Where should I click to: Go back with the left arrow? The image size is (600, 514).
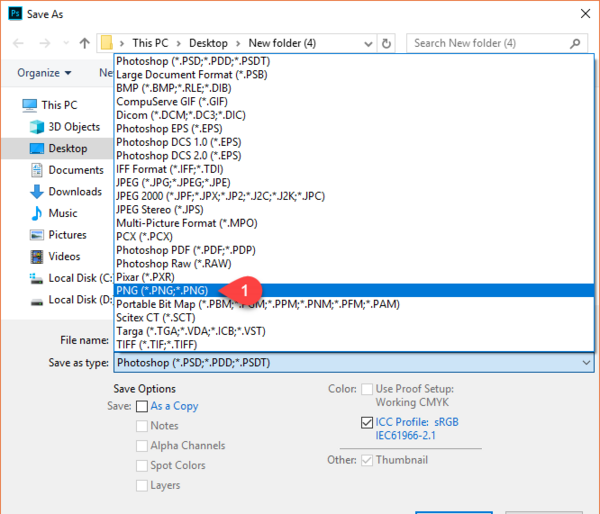[18, 43]
